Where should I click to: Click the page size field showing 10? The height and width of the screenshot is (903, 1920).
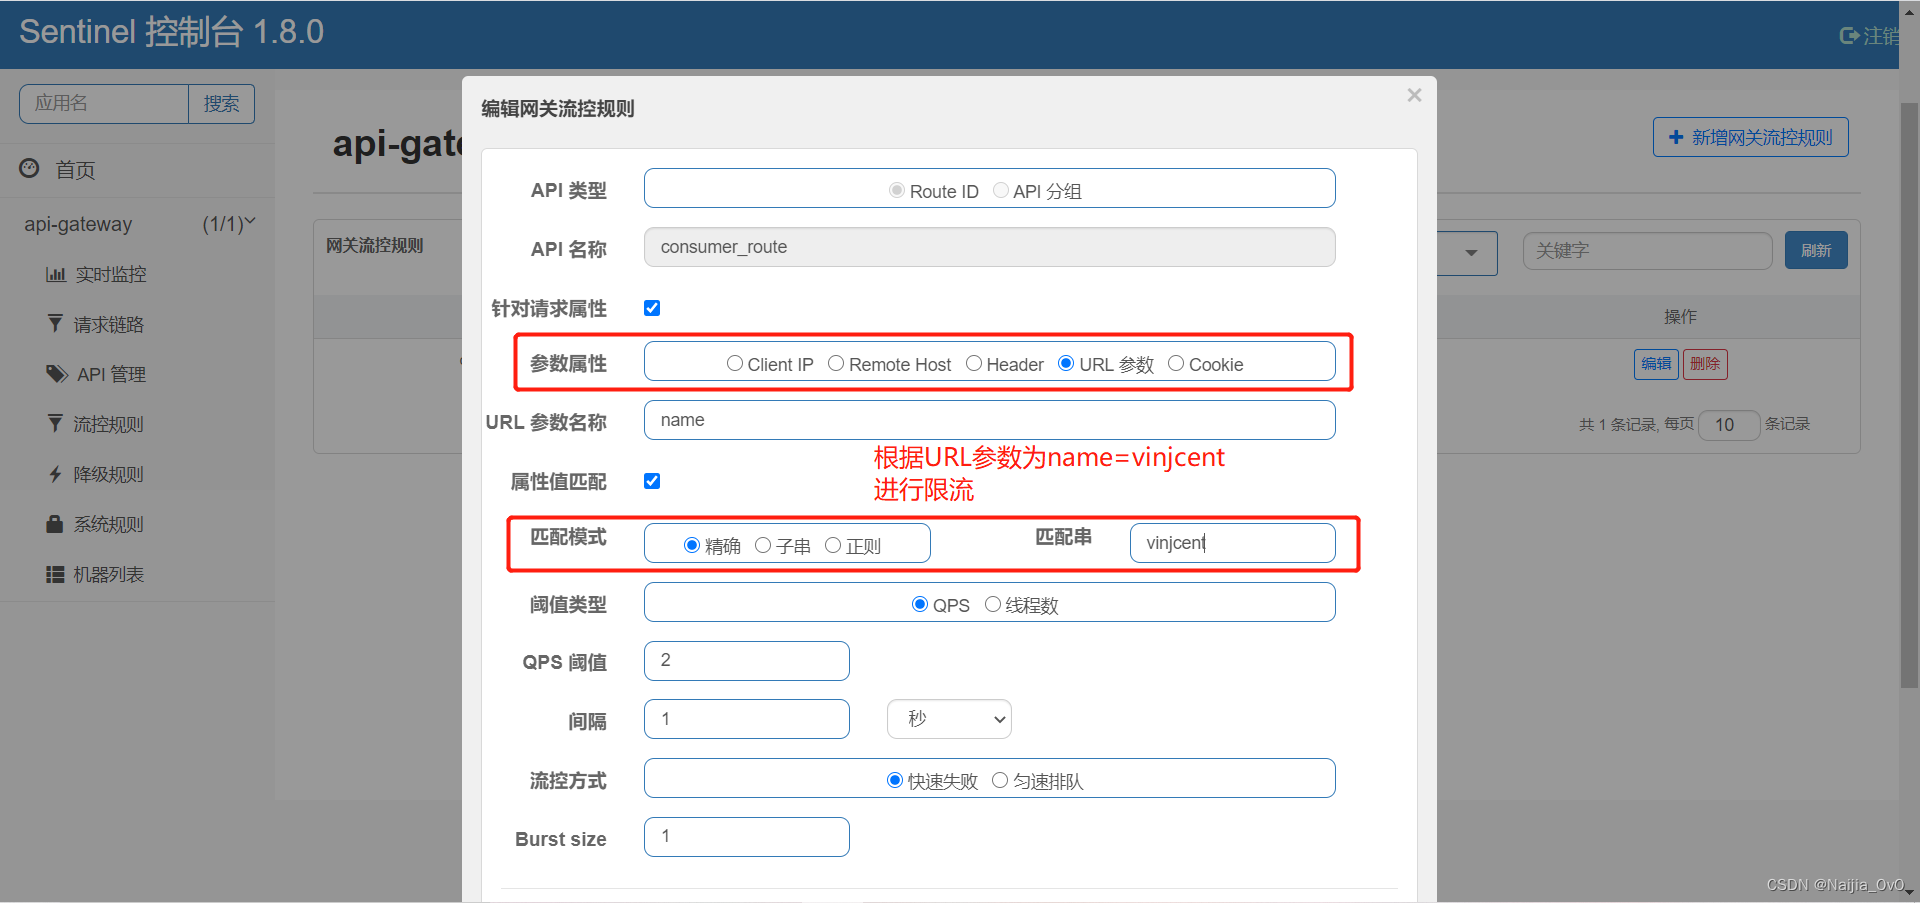pyautogui.click(x=1730, y=425)
